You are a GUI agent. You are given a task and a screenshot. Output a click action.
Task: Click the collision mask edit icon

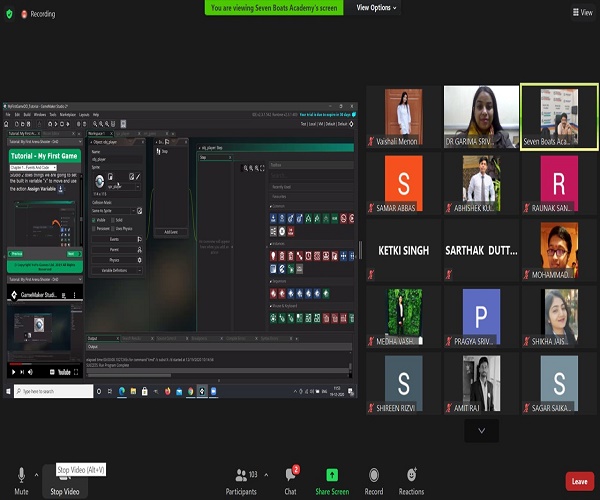point(140,211)
